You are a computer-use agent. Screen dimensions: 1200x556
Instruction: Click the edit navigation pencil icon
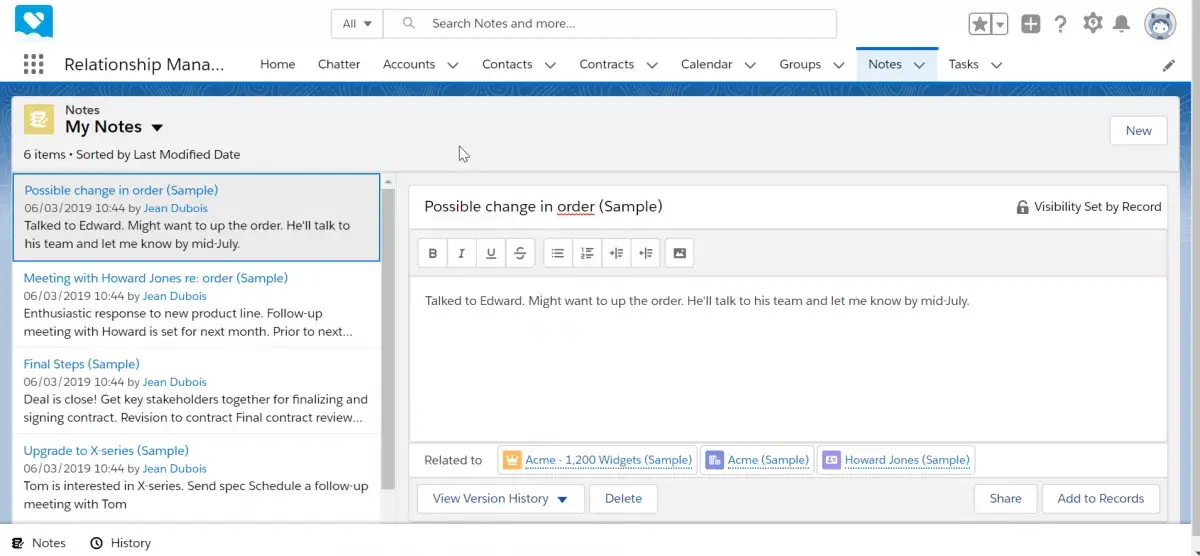pyautogui.click(x=1169, y=65)
